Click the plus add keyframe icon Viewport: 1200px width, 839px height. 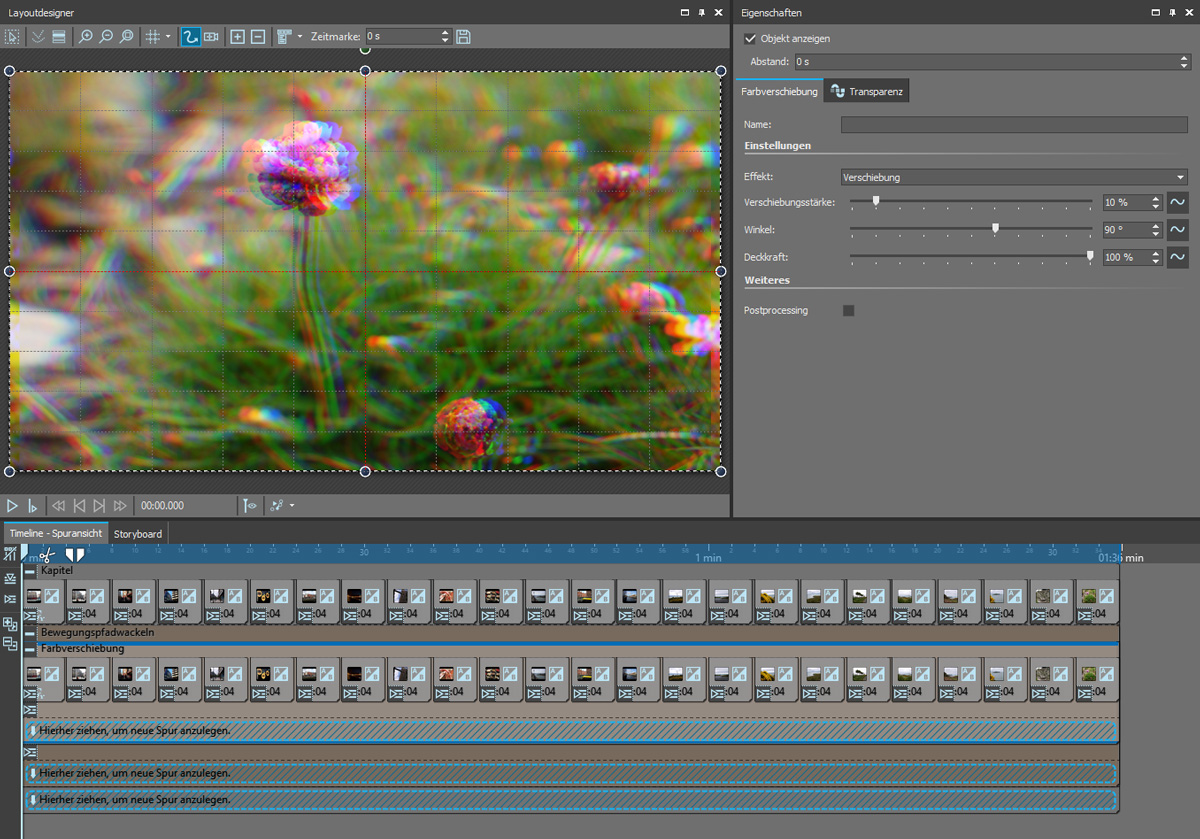click(237, 37)
